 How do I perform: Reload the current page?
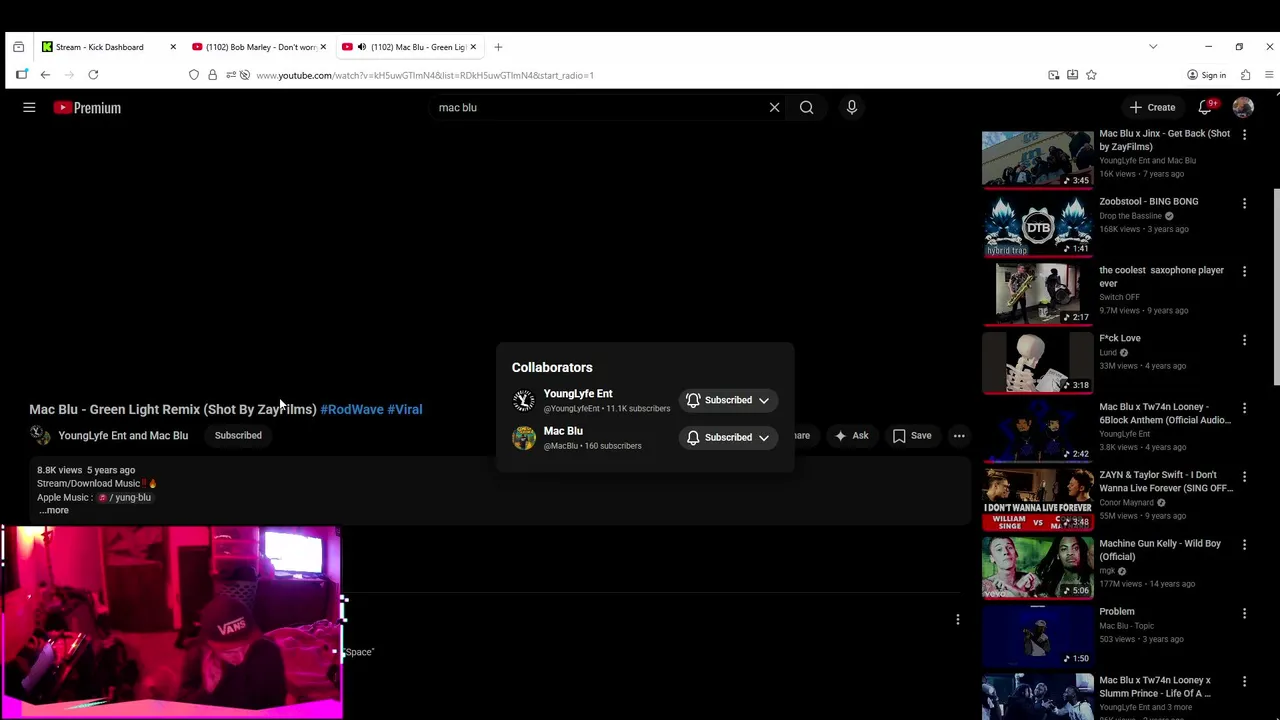pyautogui.click(x=93, y=75)
